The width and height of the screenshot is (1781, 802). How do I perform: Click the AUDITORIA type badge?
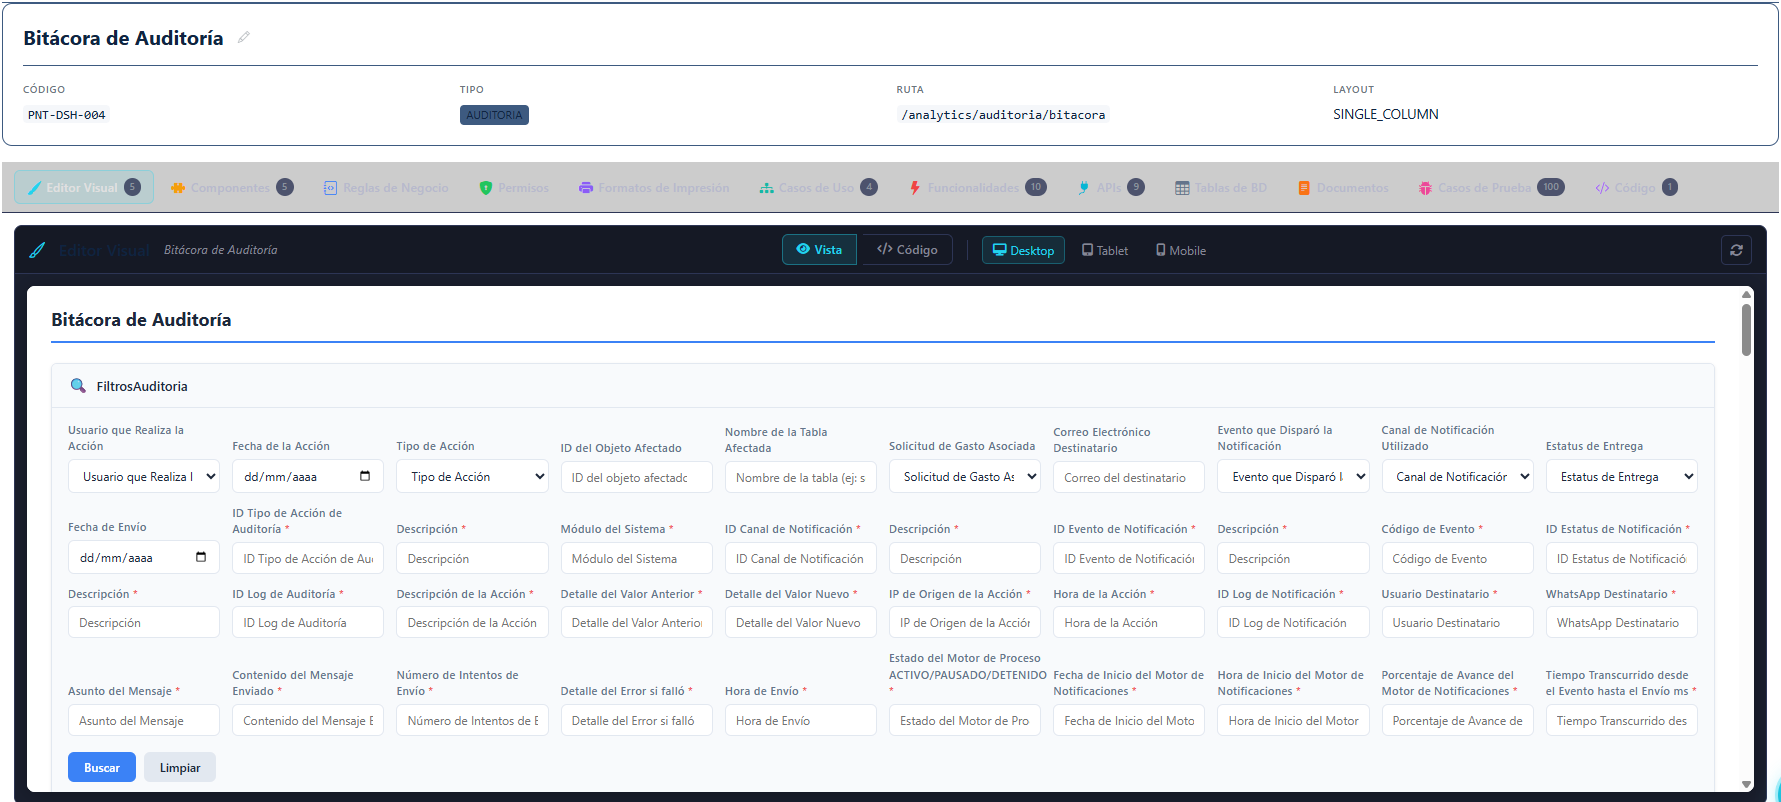[494, 115]
